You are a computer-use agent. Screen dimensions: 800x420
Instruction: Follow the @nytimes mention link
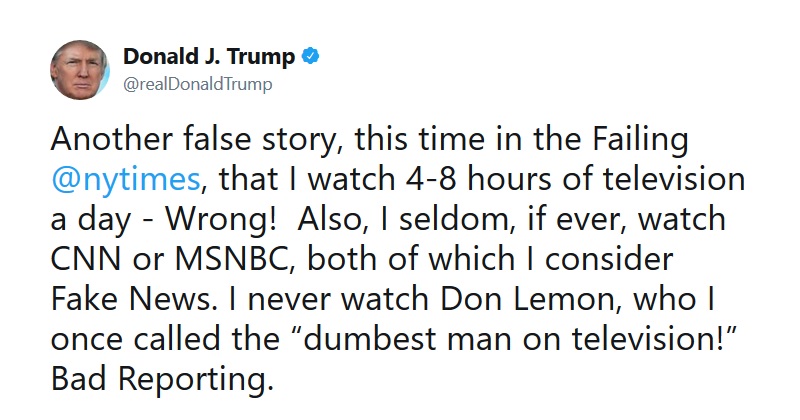tap(126, 180)
